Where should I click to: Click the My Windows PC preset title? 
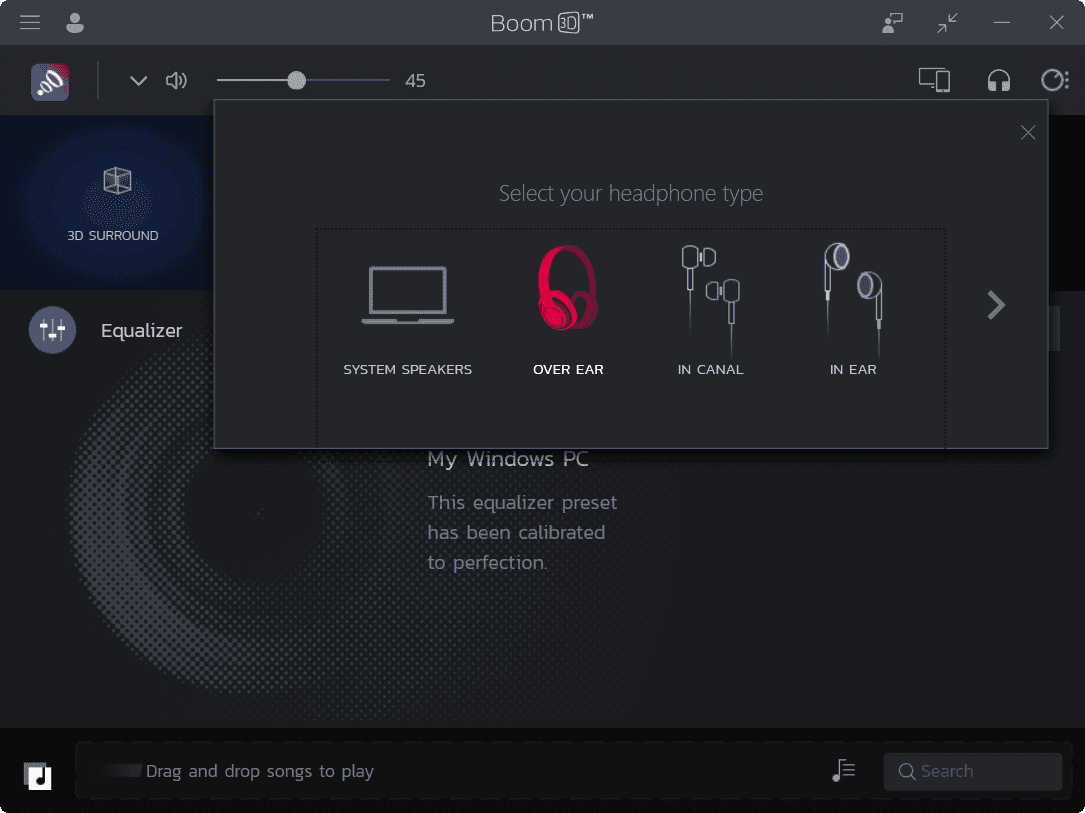point(508,459)
